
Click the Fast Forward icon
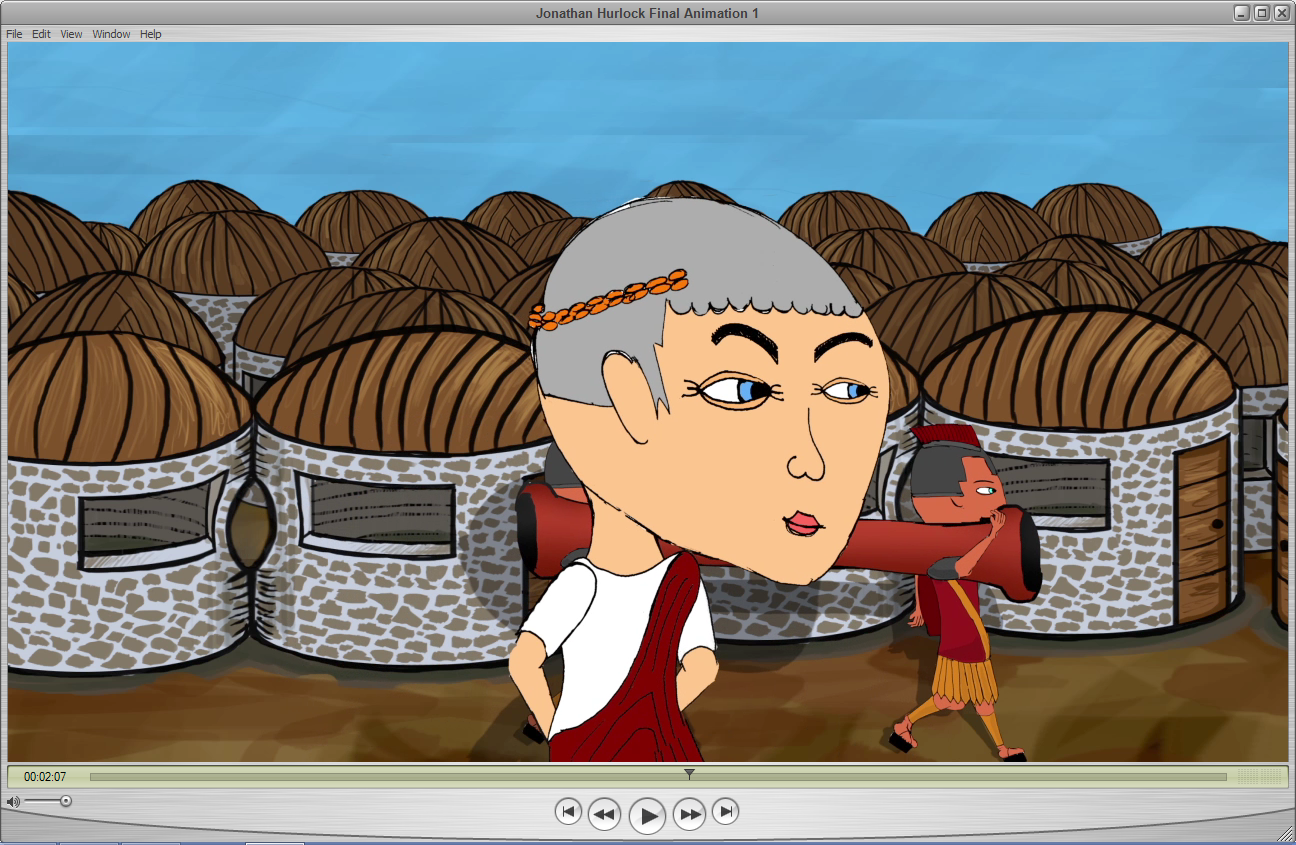pyautogui.click(x=690, y=814)
